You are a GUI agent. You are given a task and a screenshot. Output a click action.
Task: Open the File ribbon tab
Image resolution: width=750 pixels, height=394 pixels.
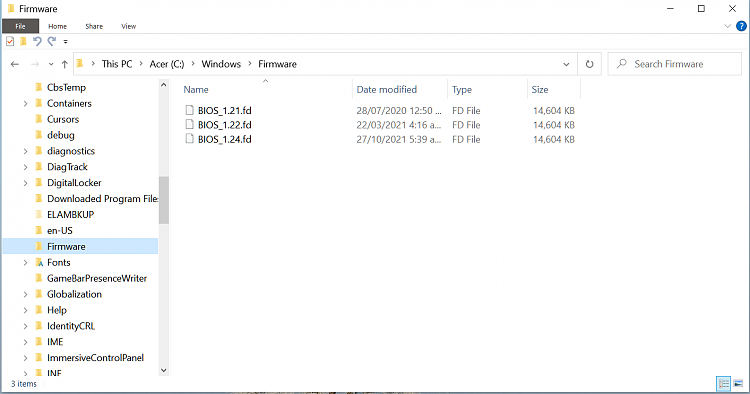[20, 26]
